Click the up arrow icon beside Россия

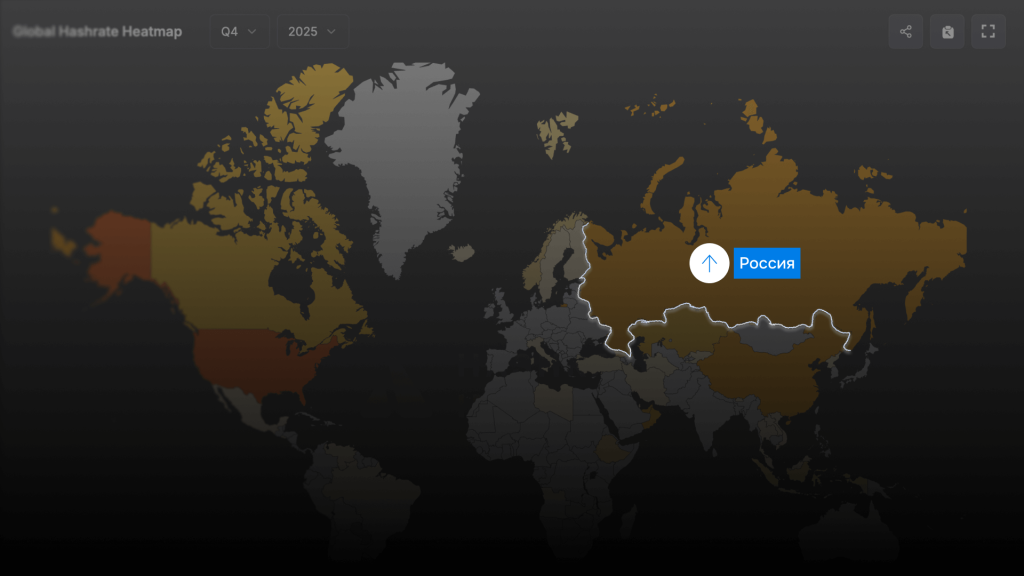click(x=709, y=263)
